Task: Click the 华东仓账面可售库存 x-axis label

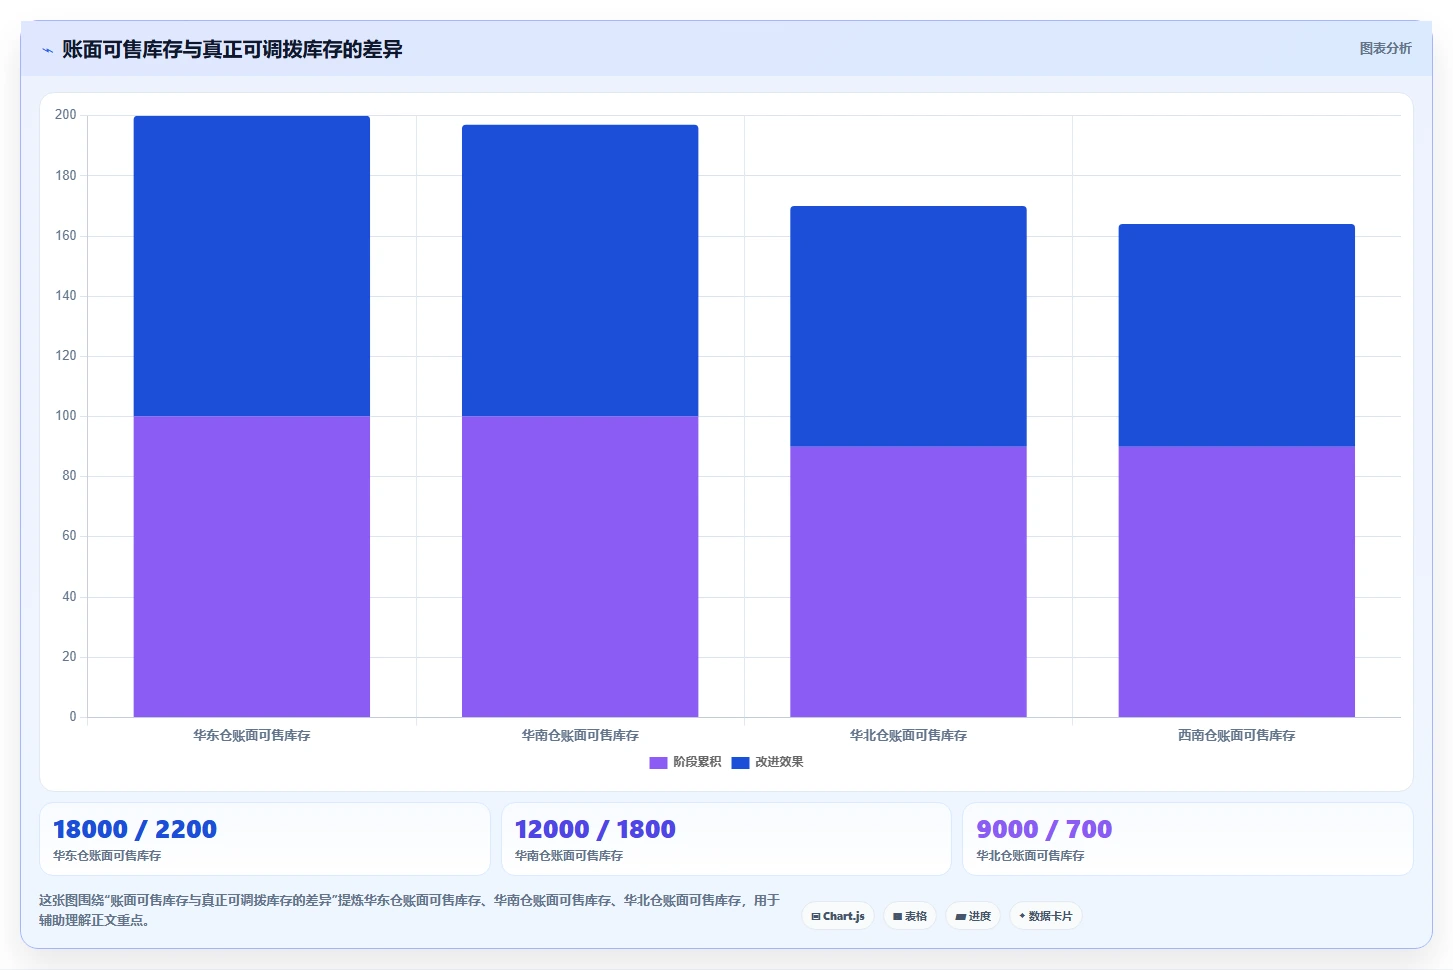Action: click(x=252, y=735)
